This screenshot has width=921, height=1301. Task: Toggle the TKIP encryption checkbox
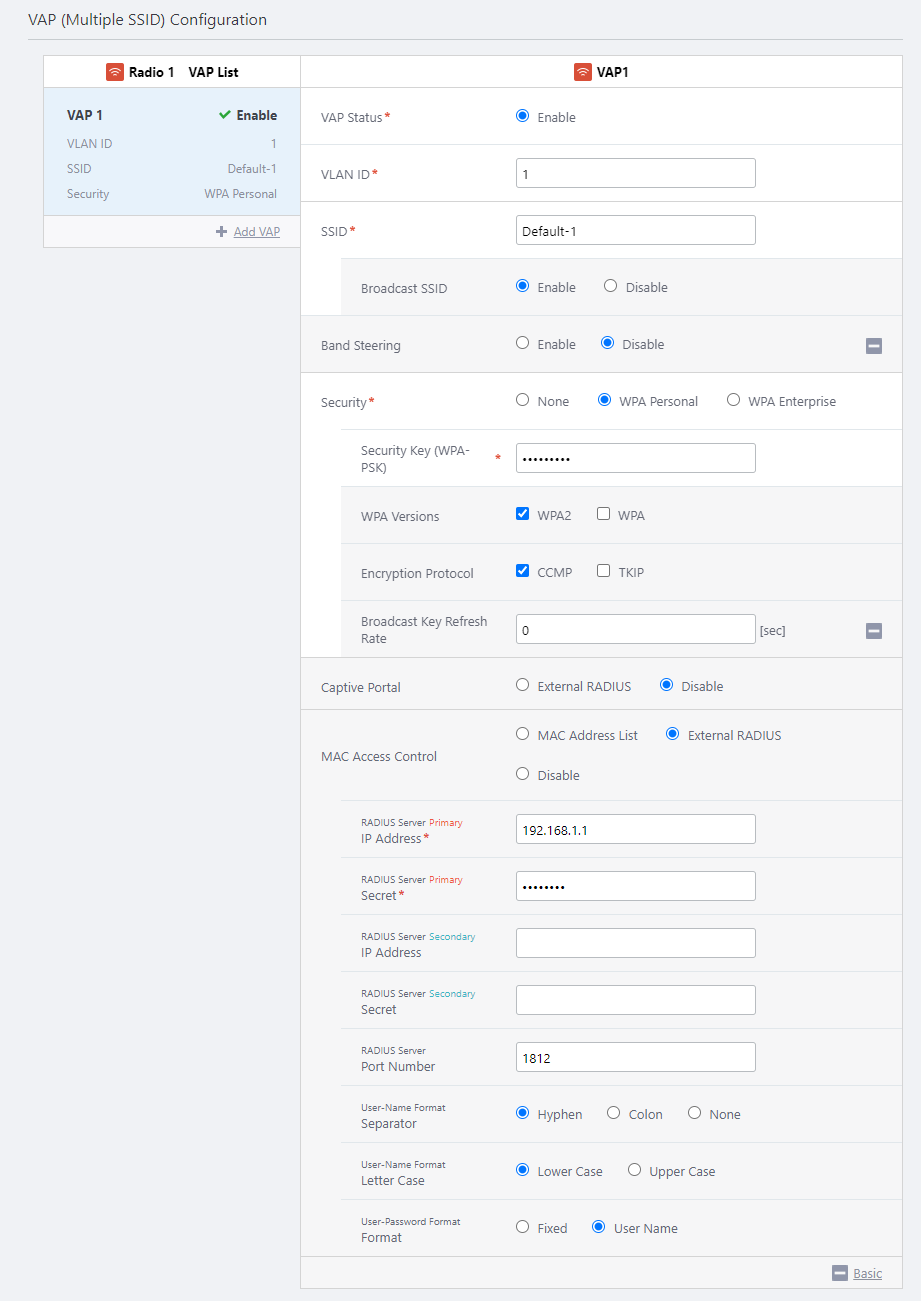click(603, 571)
